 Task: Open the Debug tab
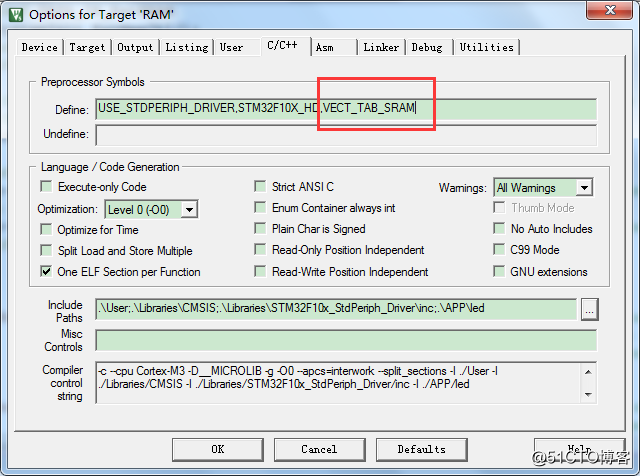pyautogui.click(x=427, y=47)
